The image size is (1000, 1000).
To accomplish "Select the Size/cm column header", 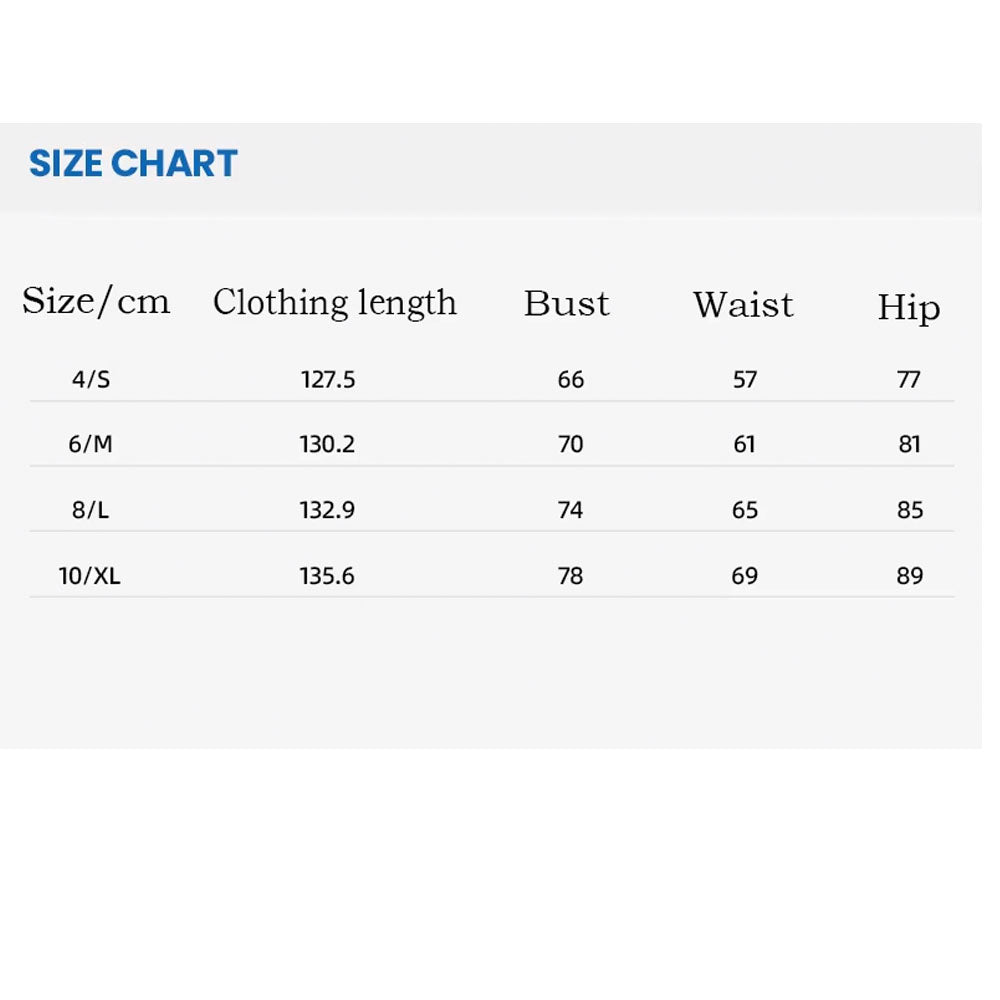I will click(96, 300).
